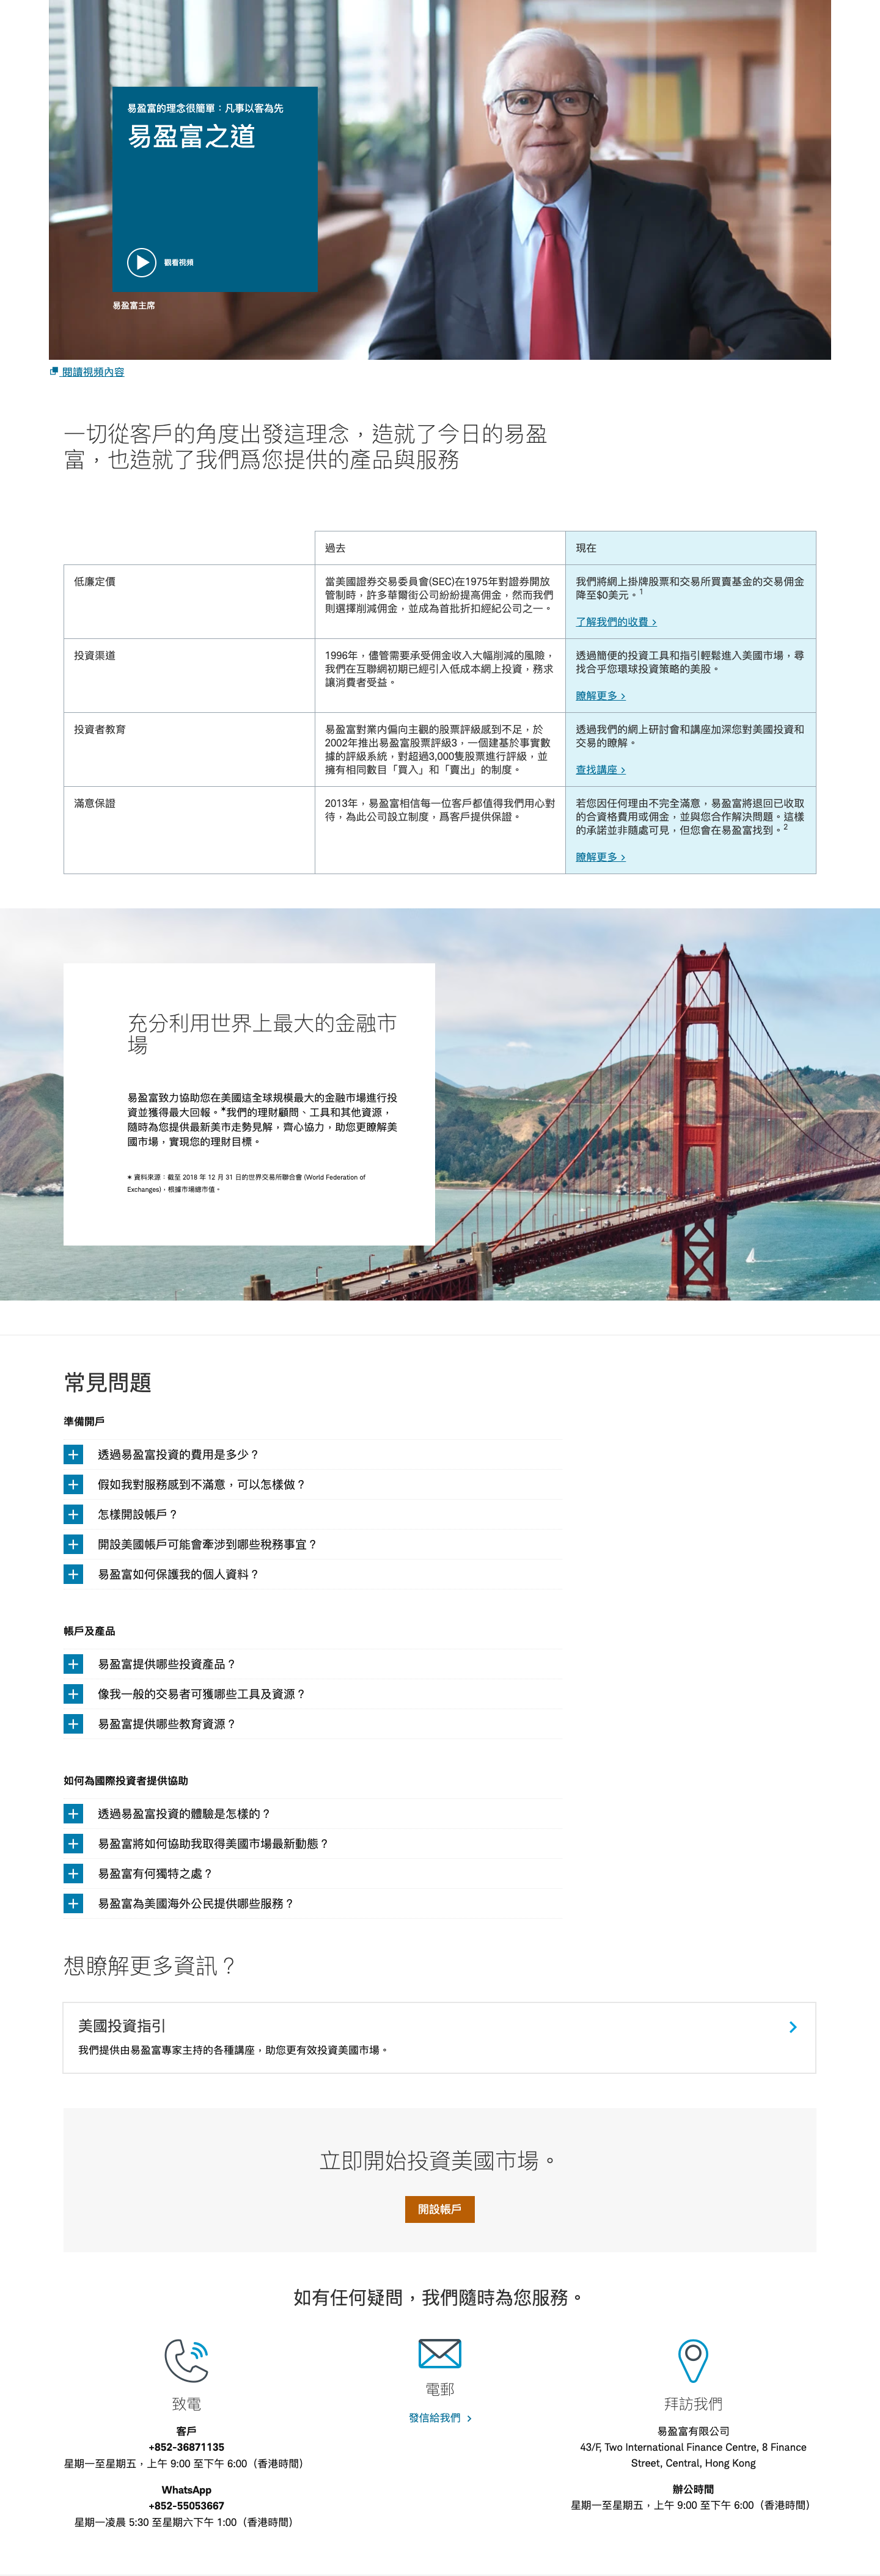Viewport: 880px width, 2576px height.
Task: Click the customer phone number +852-36871135
Action: (x=186, y=2447)
